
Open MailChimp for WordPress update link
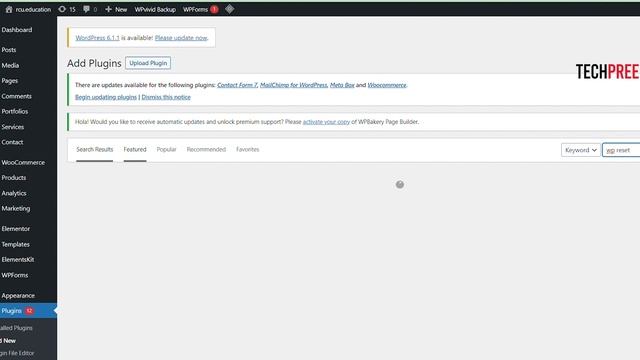click(x=293, y=85)
